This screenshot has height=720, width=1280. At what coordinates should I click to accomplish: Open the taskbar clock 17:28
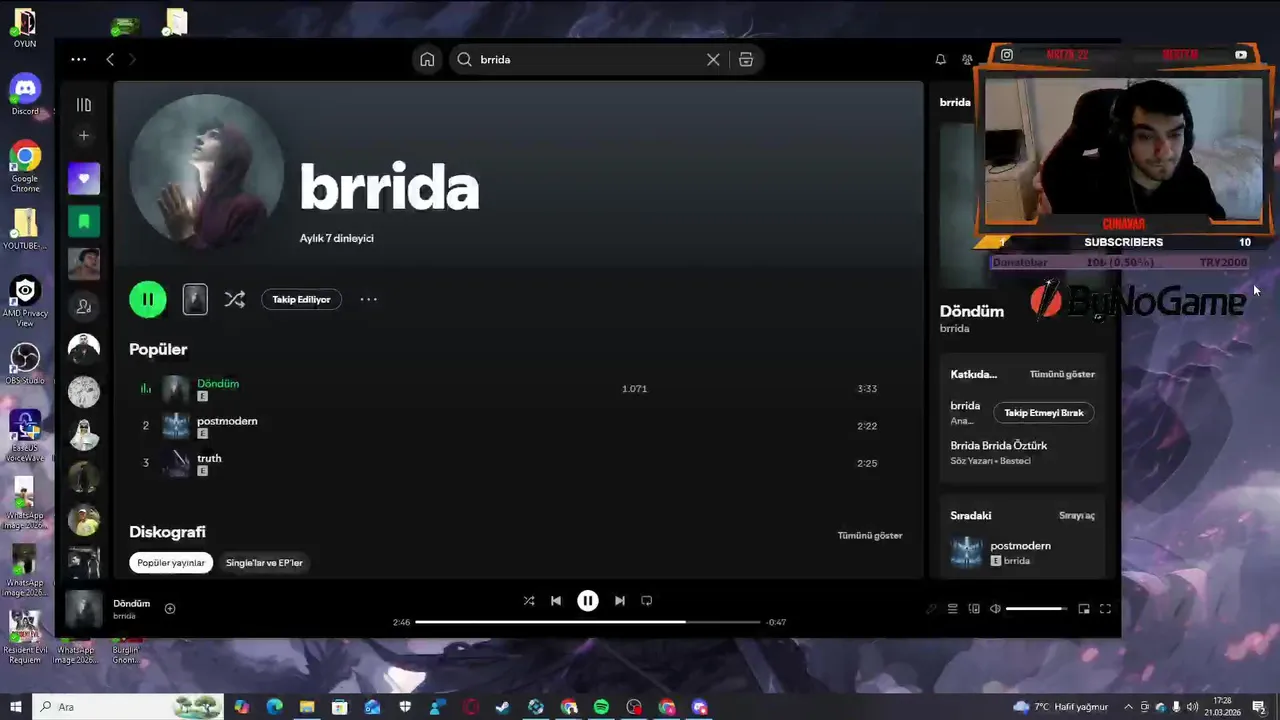pos(1223,707)
